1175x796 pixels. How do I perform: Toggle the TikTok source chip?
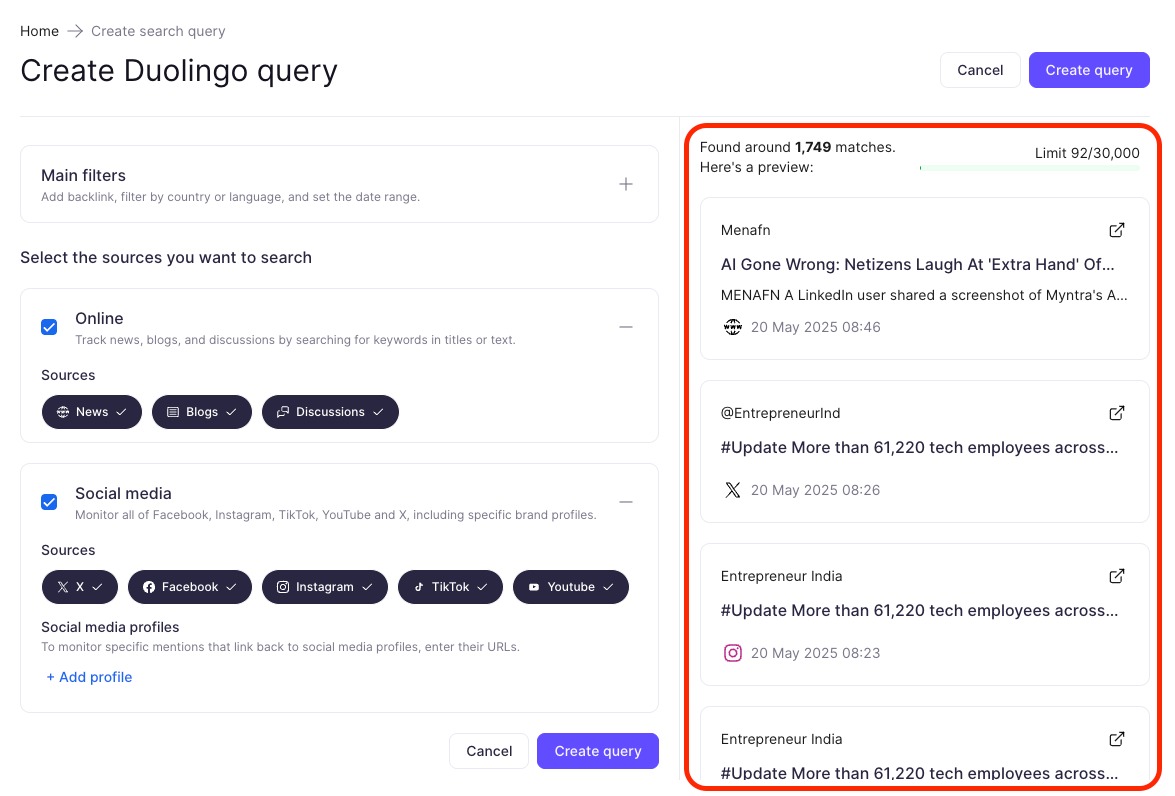coord(450,587)
